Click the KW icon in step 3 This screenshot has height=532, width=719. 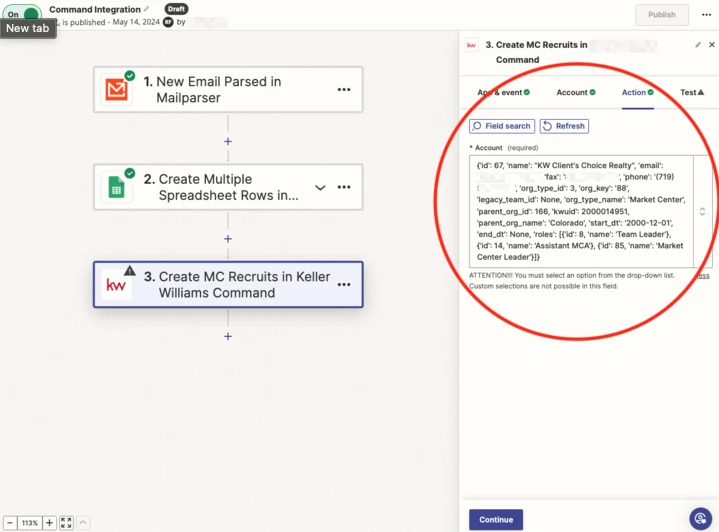point(116,285)
